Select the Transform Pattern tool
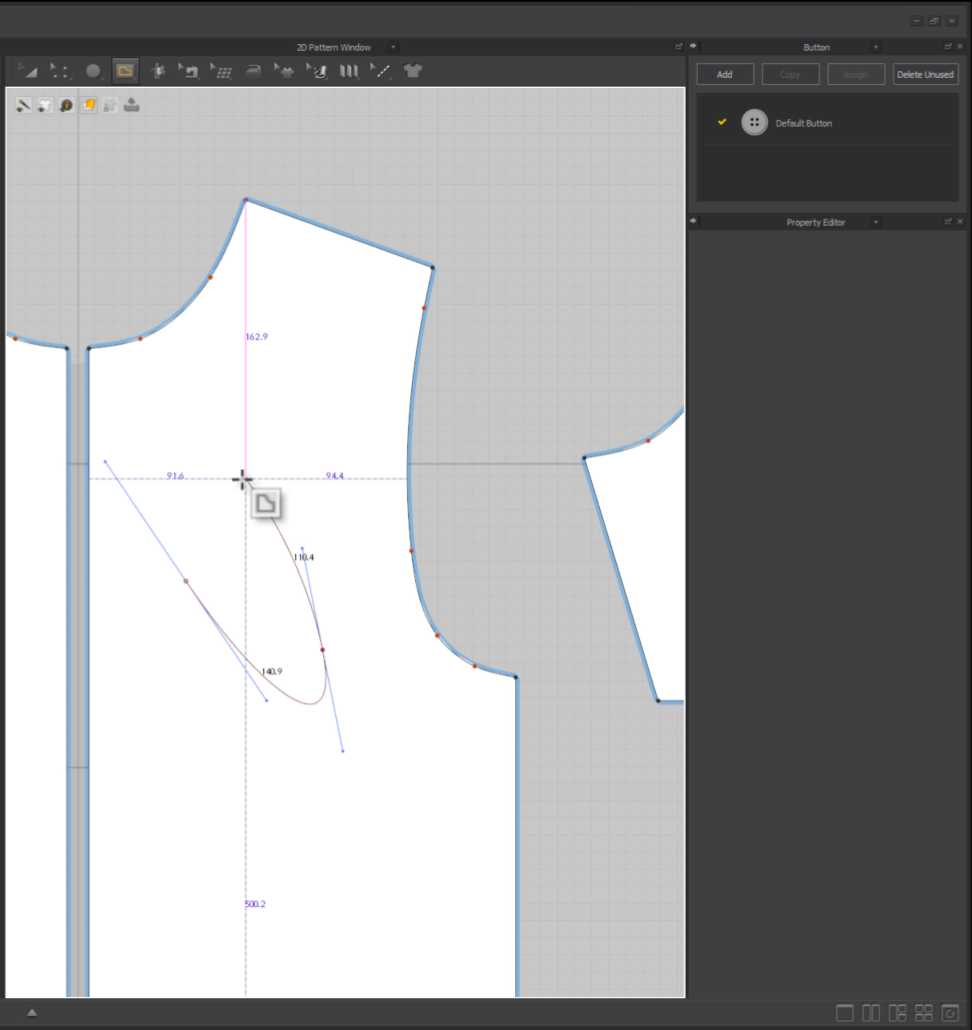The height and width of the screenshot is (1030, 972). pyautogui.click(x=28, y=71)
